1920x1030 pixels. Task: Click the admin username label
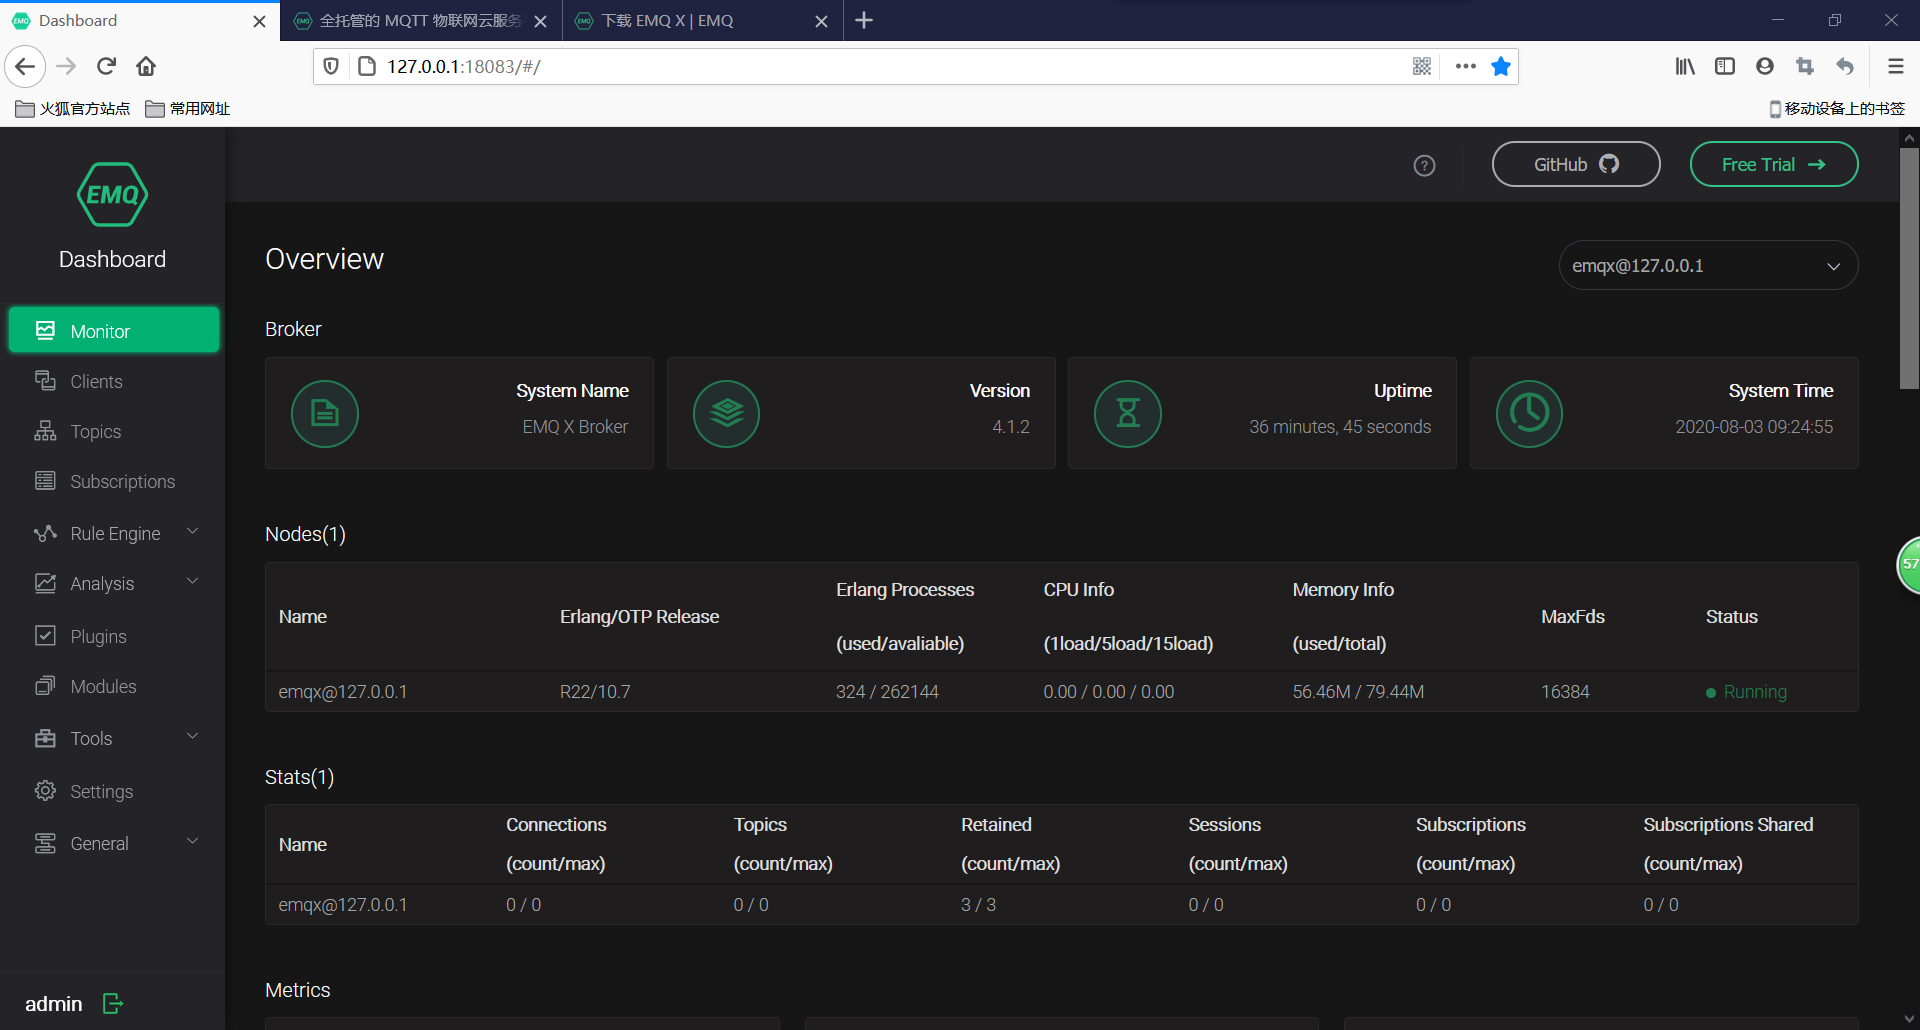coord(54,1004)
